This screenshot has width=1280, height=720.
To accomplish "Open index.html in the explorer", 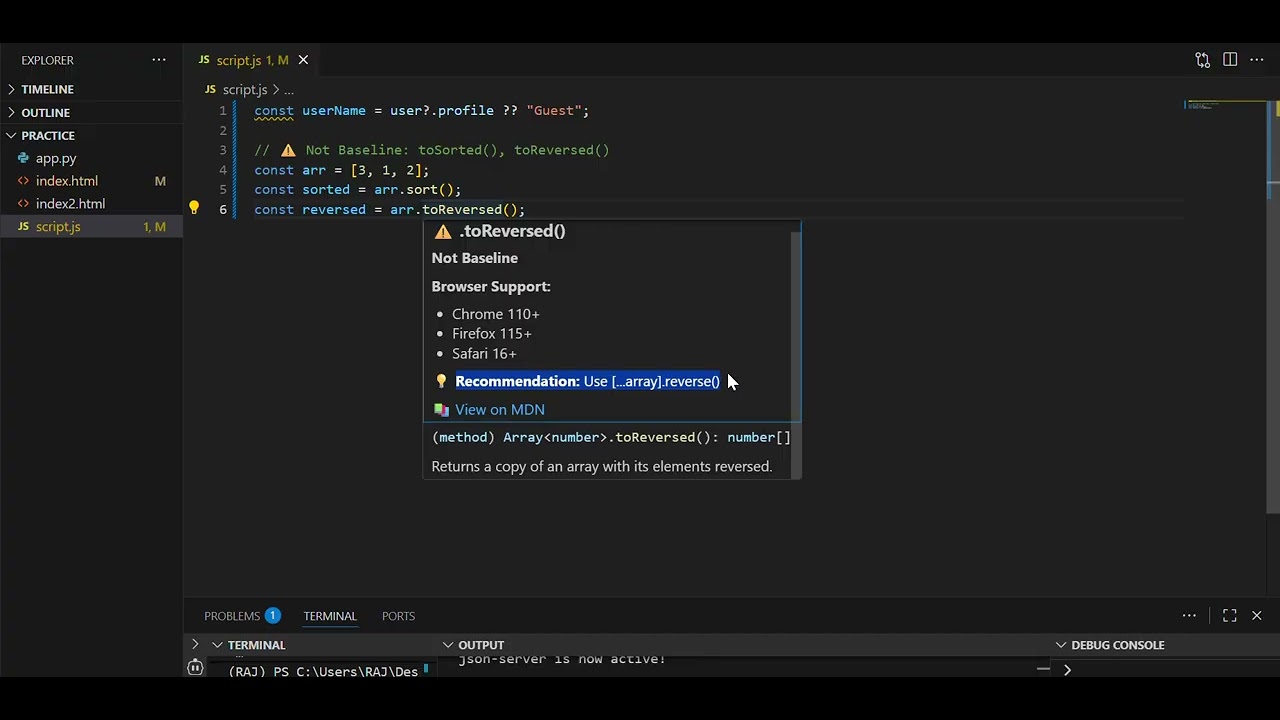I will (91, 181).
